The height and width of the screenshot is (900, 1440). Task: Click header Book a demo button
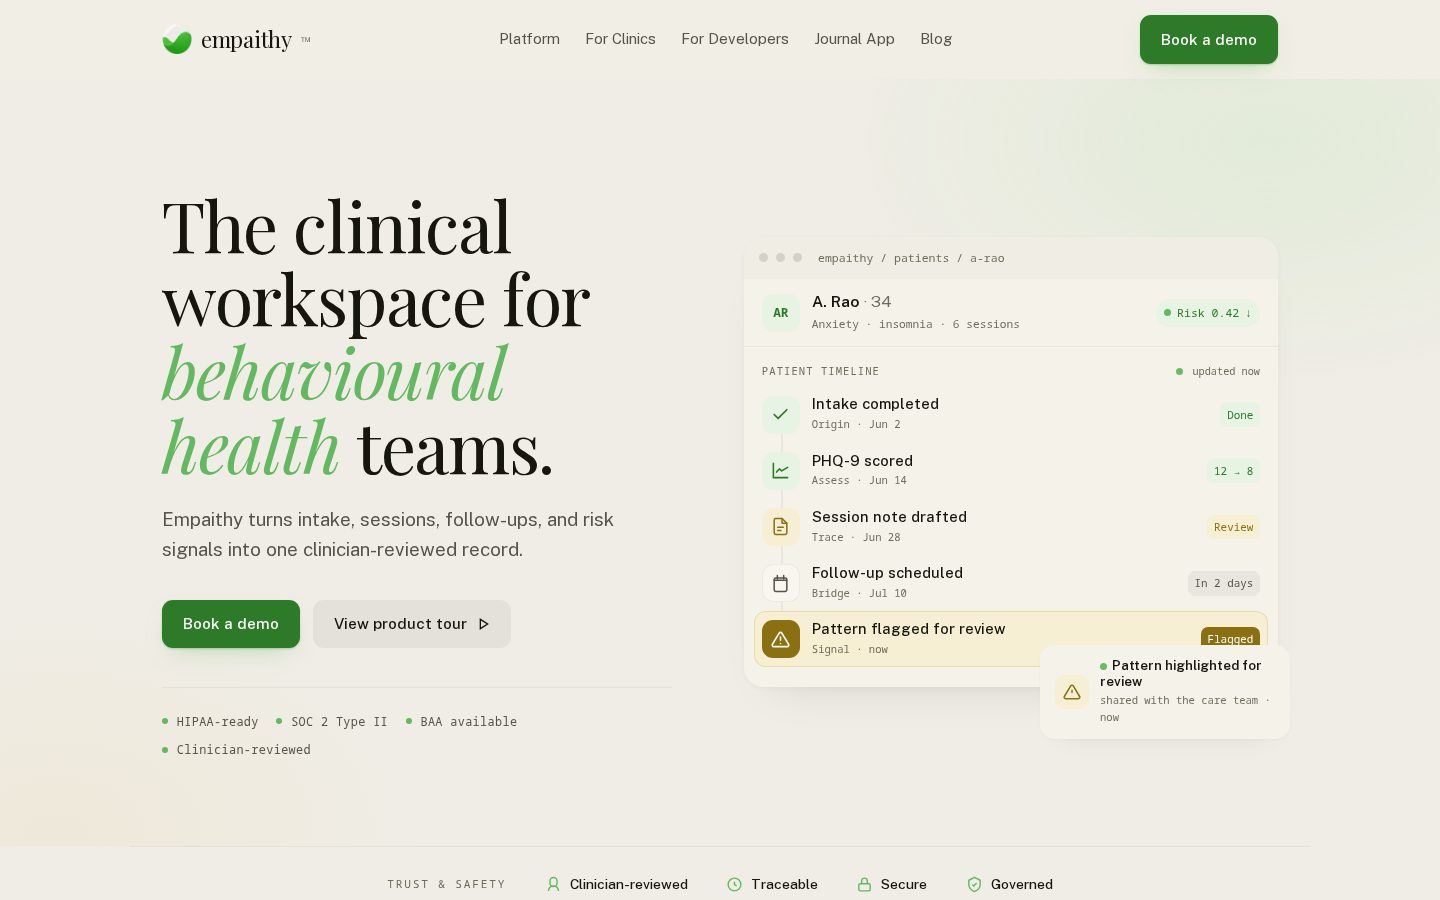1208,40
